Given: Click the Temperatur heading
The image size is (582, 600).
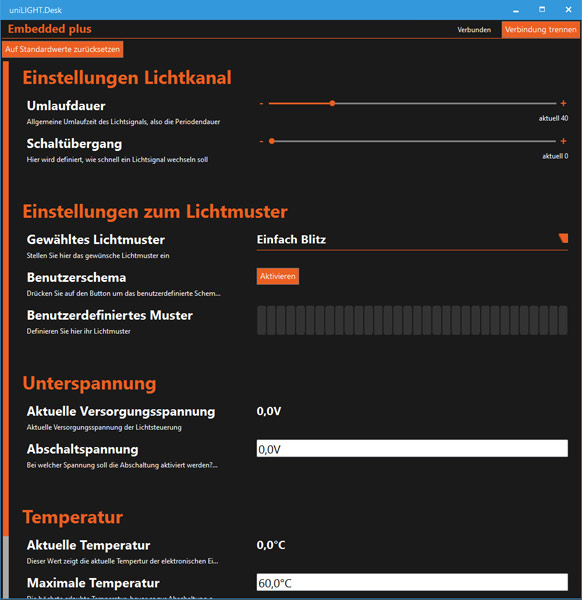Looking at the screenshot, I should [x=73, y=517].
